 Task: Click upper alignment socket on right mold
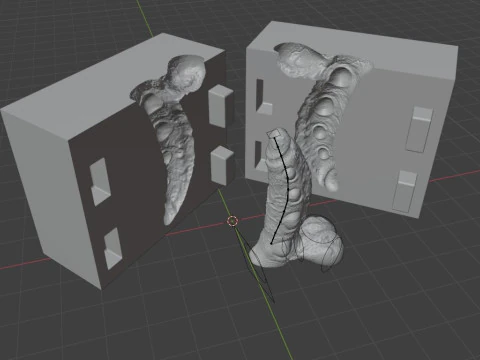pos(263,97)
